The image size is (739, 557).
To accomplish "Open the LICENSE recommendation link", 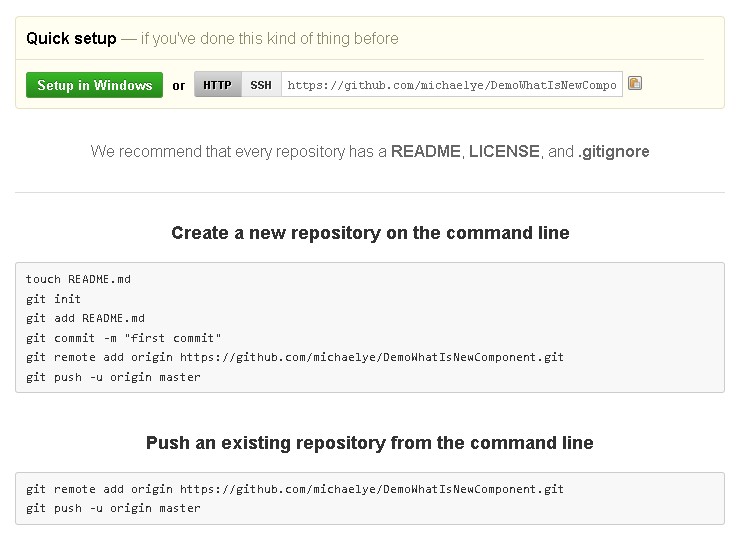I will tap(504, 151).
